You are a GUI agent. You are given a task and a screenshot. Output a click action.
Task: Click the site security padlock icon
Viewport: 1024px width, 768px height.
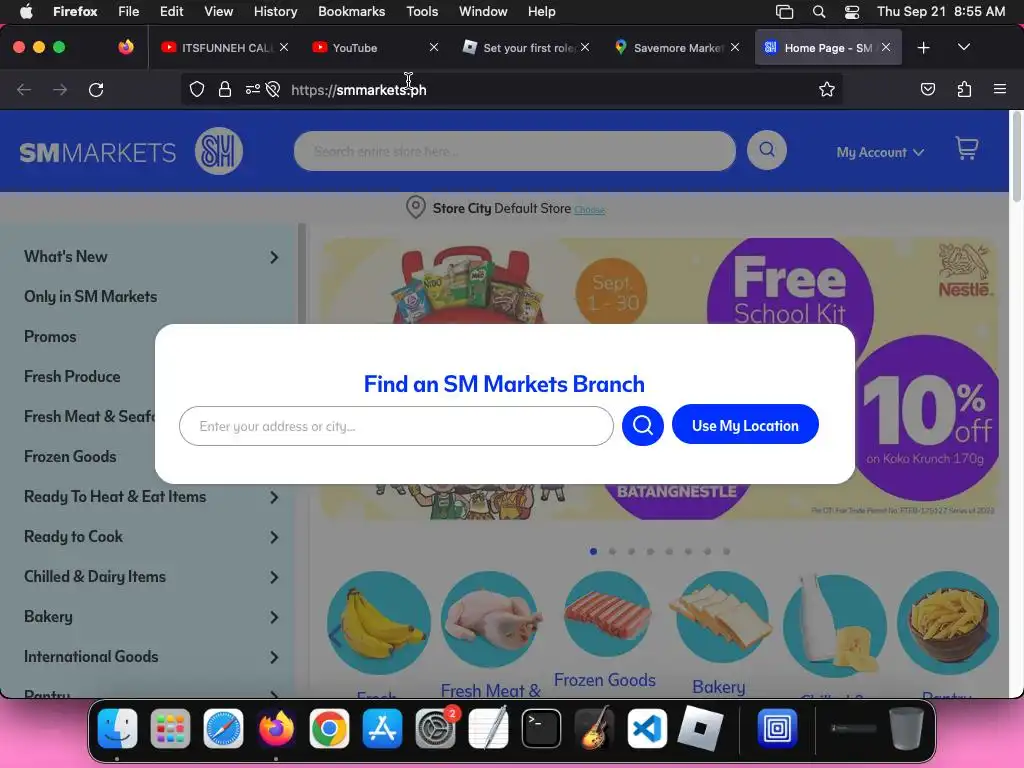click(x=225, y=89)
